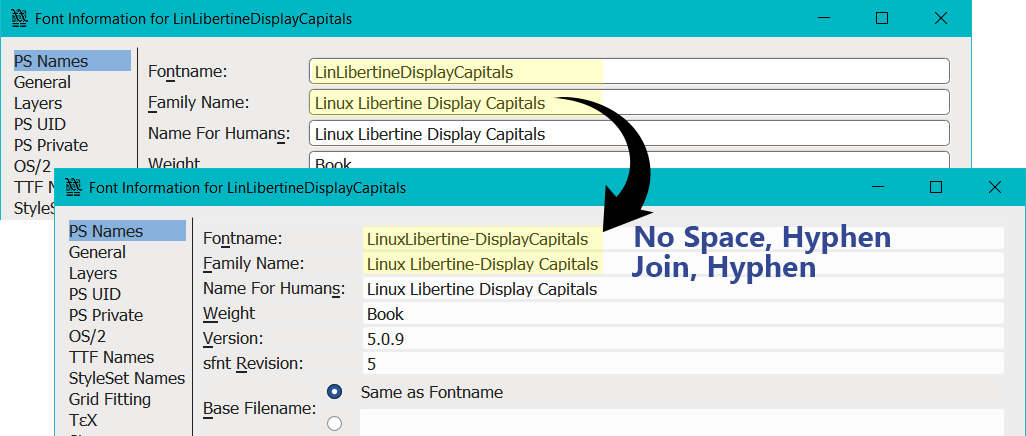This screenshot has height=436, width=1026.
Task: Click Name For Humans field in back window
Action: pos(629,134)
